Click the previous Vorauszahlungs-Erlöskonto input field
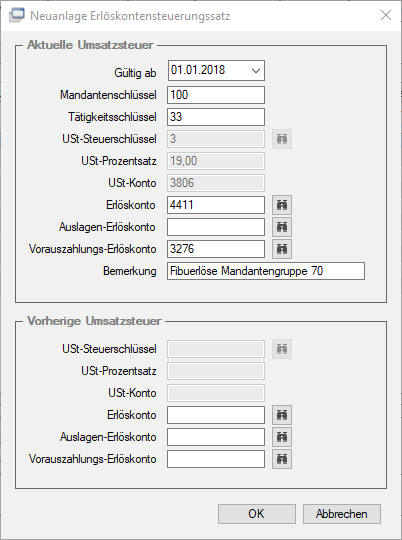 pos(216,459)
